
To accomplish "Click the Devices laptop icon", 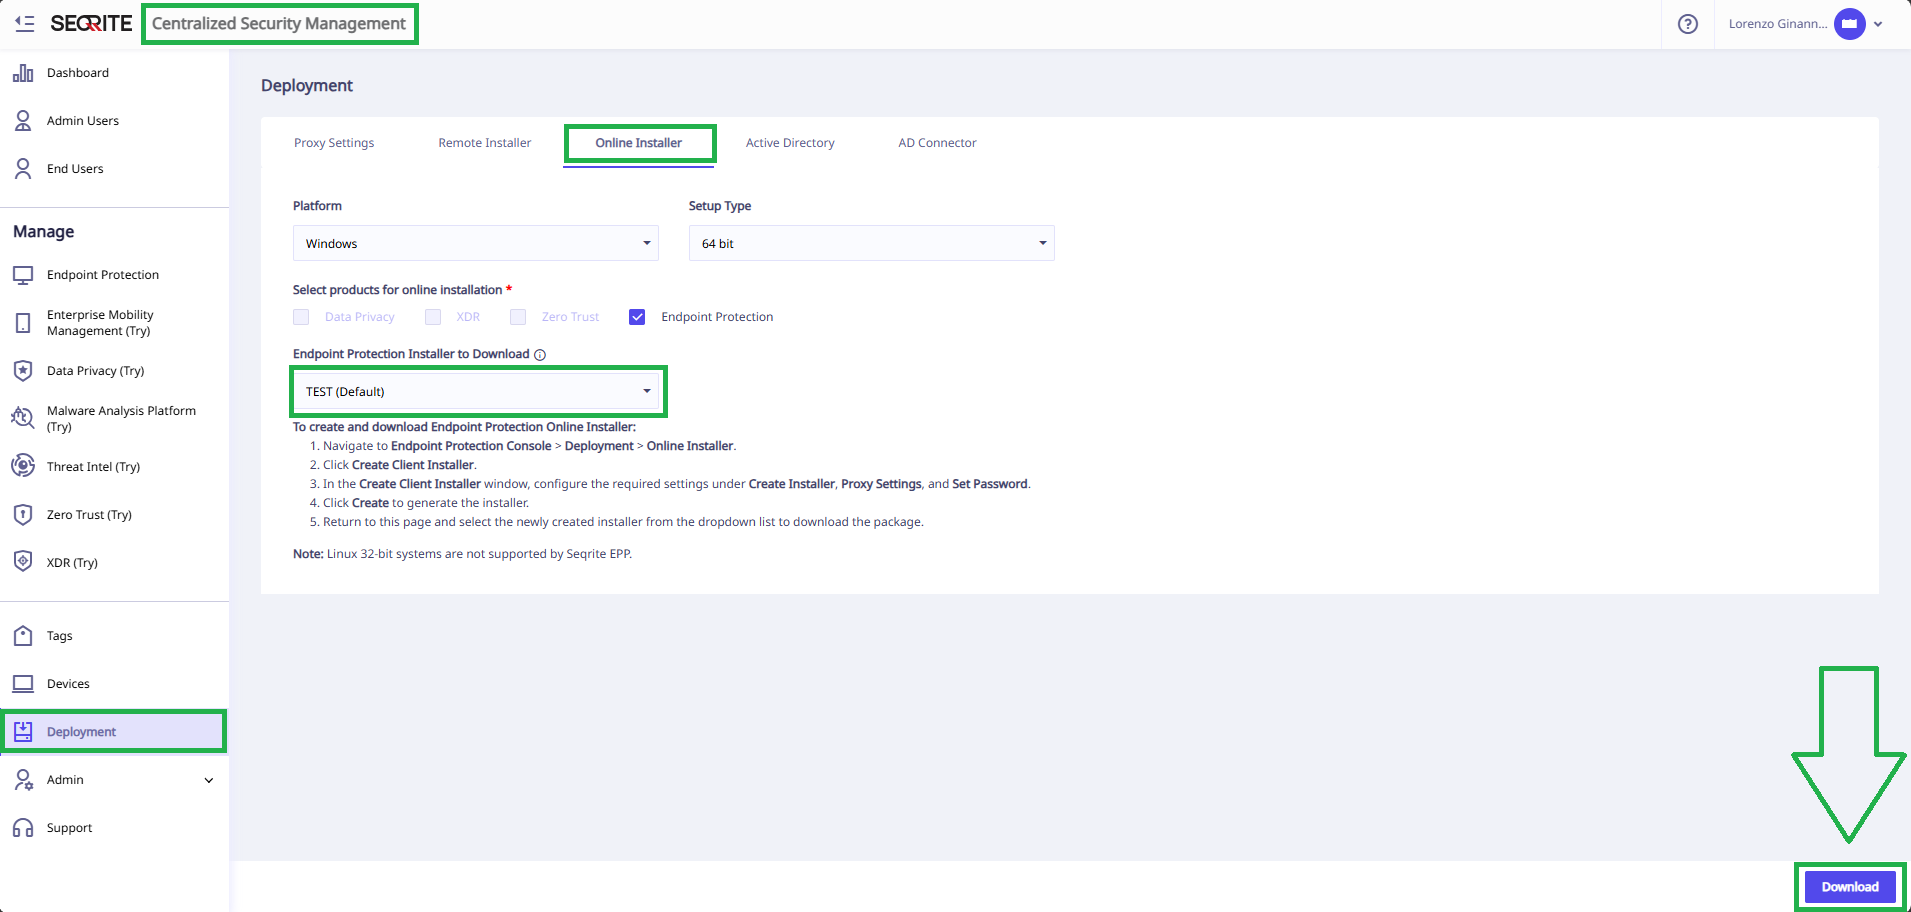I will tap(23, 684).
